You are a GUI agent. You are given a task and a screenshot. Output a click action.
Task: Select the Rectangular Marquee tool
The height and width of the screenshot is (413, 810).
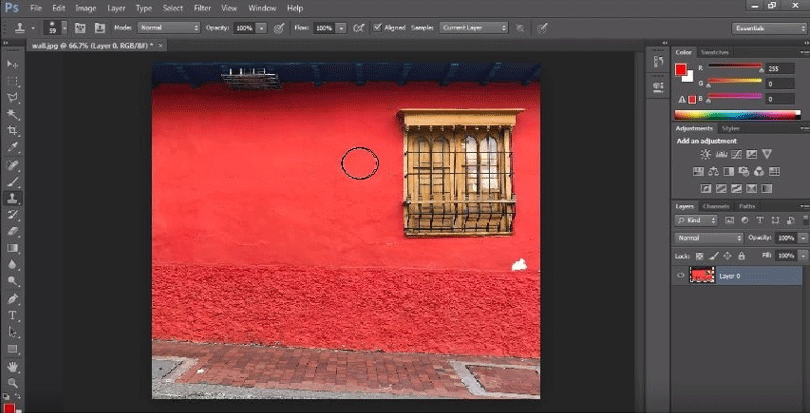coord(12,81)
